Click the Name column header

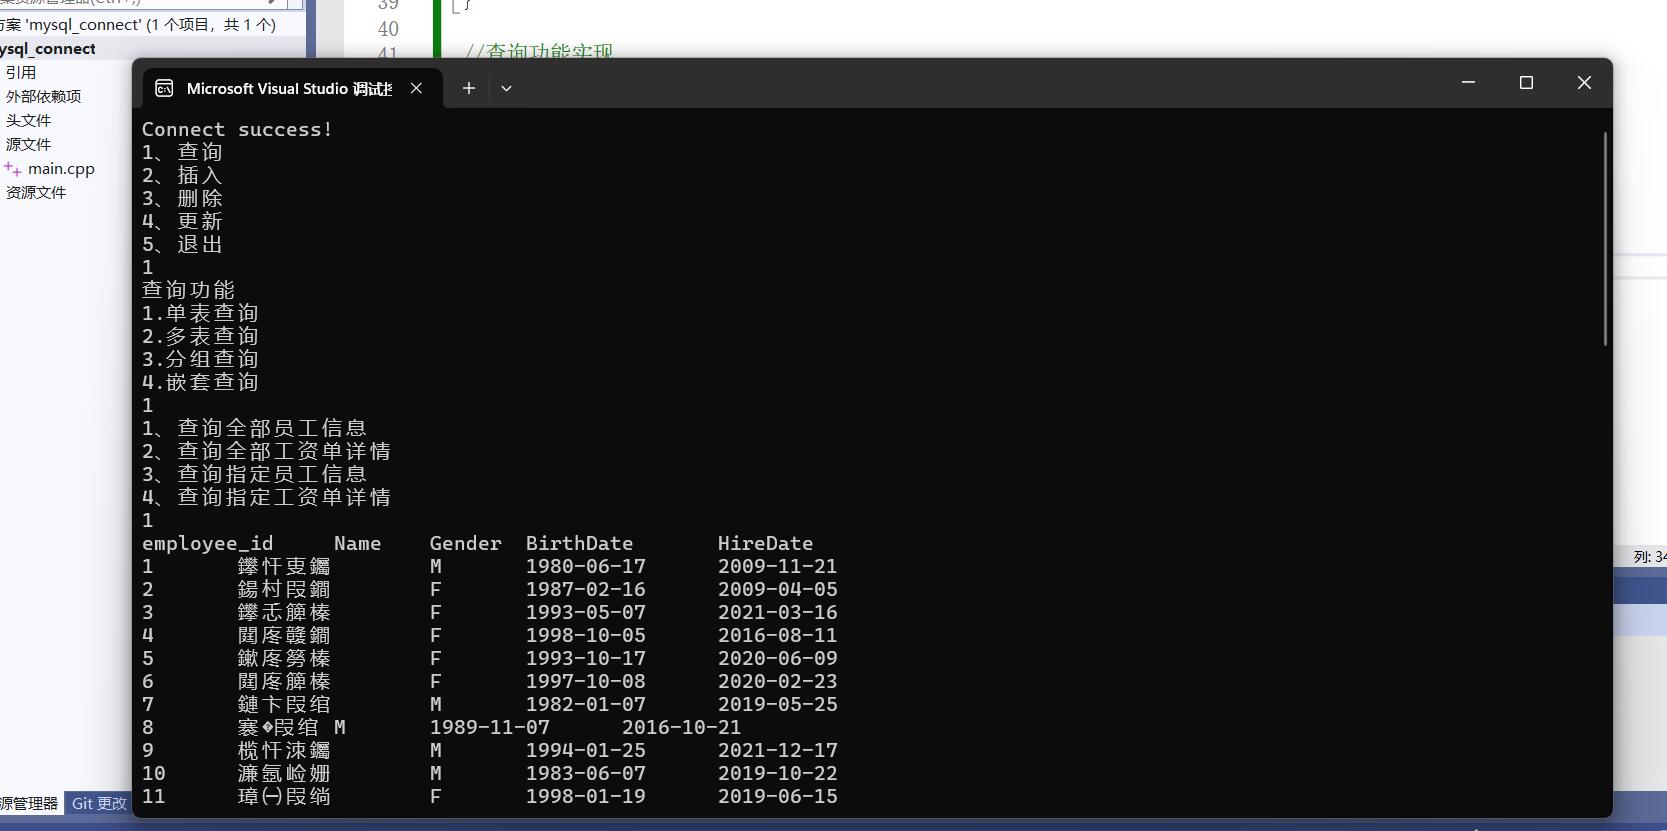(x=357, y=544)
